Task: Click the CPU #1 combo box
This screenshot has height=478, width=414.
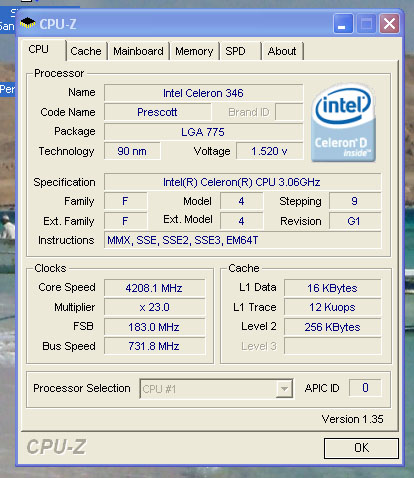Action: (x=216, y=389)
